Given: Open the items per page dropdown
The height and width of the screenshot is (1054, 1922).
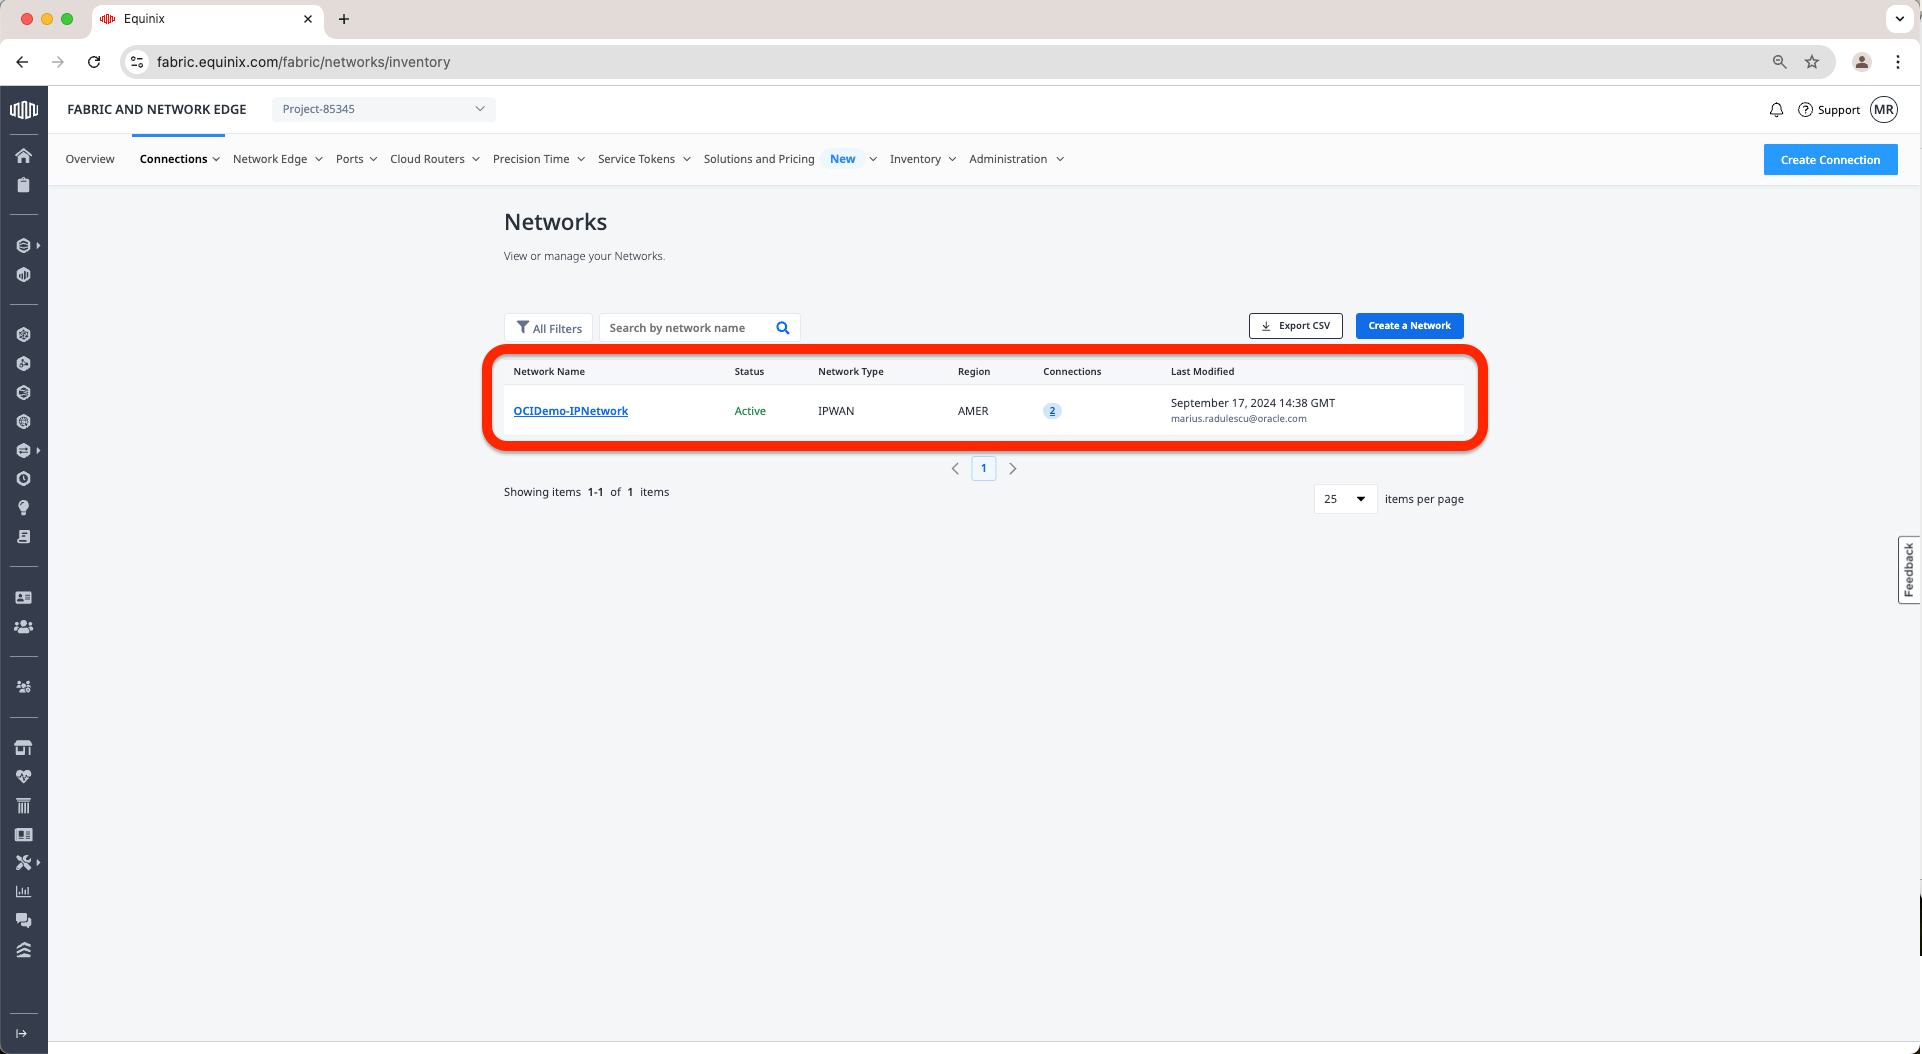Looking at the screenshot, I should [x=1345, y=499].
